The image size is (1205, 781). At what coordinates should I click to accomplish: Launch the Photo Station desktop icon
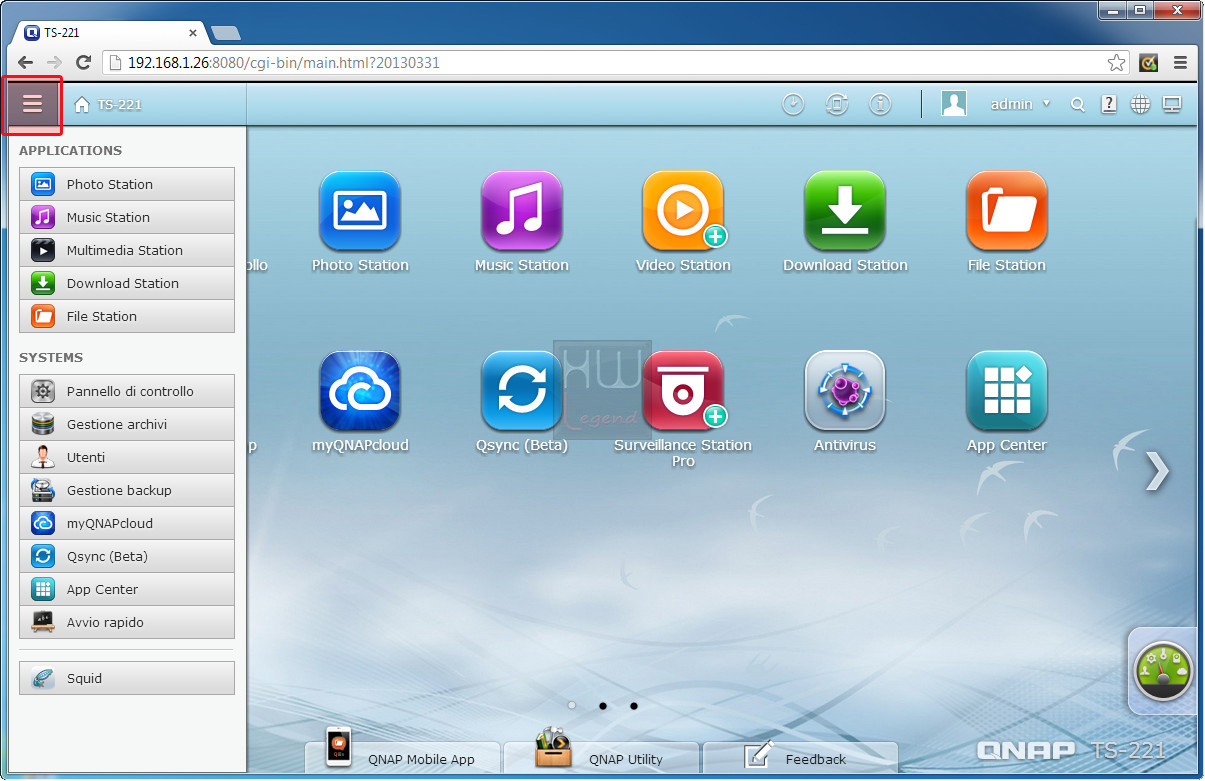(360, 211)
